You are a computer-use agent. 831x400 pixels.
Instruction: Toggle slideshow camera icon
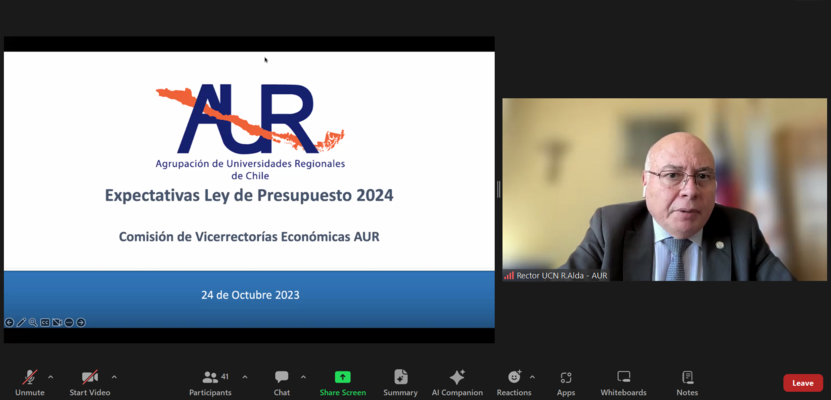tap(57, 322)
